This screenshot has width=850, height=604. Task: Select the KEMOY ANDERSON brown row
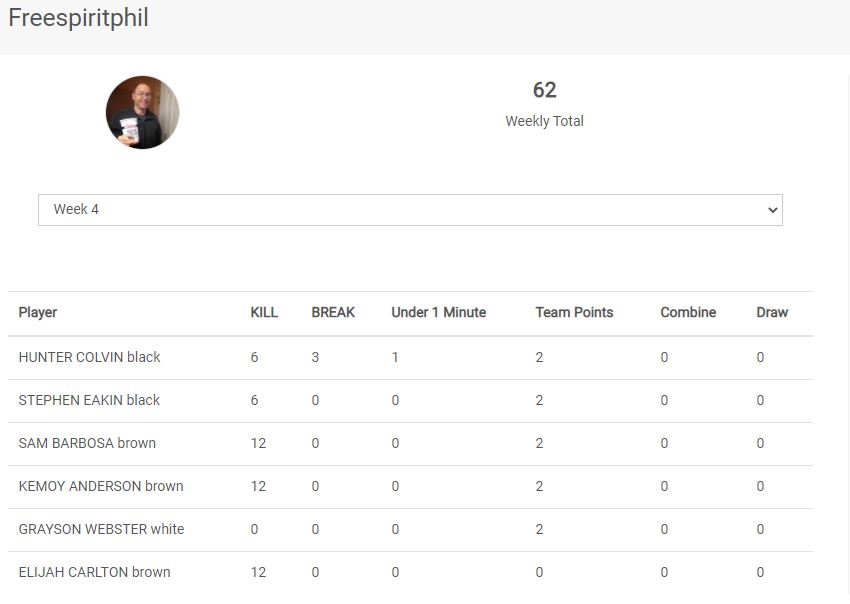click(x=101, y=486)
